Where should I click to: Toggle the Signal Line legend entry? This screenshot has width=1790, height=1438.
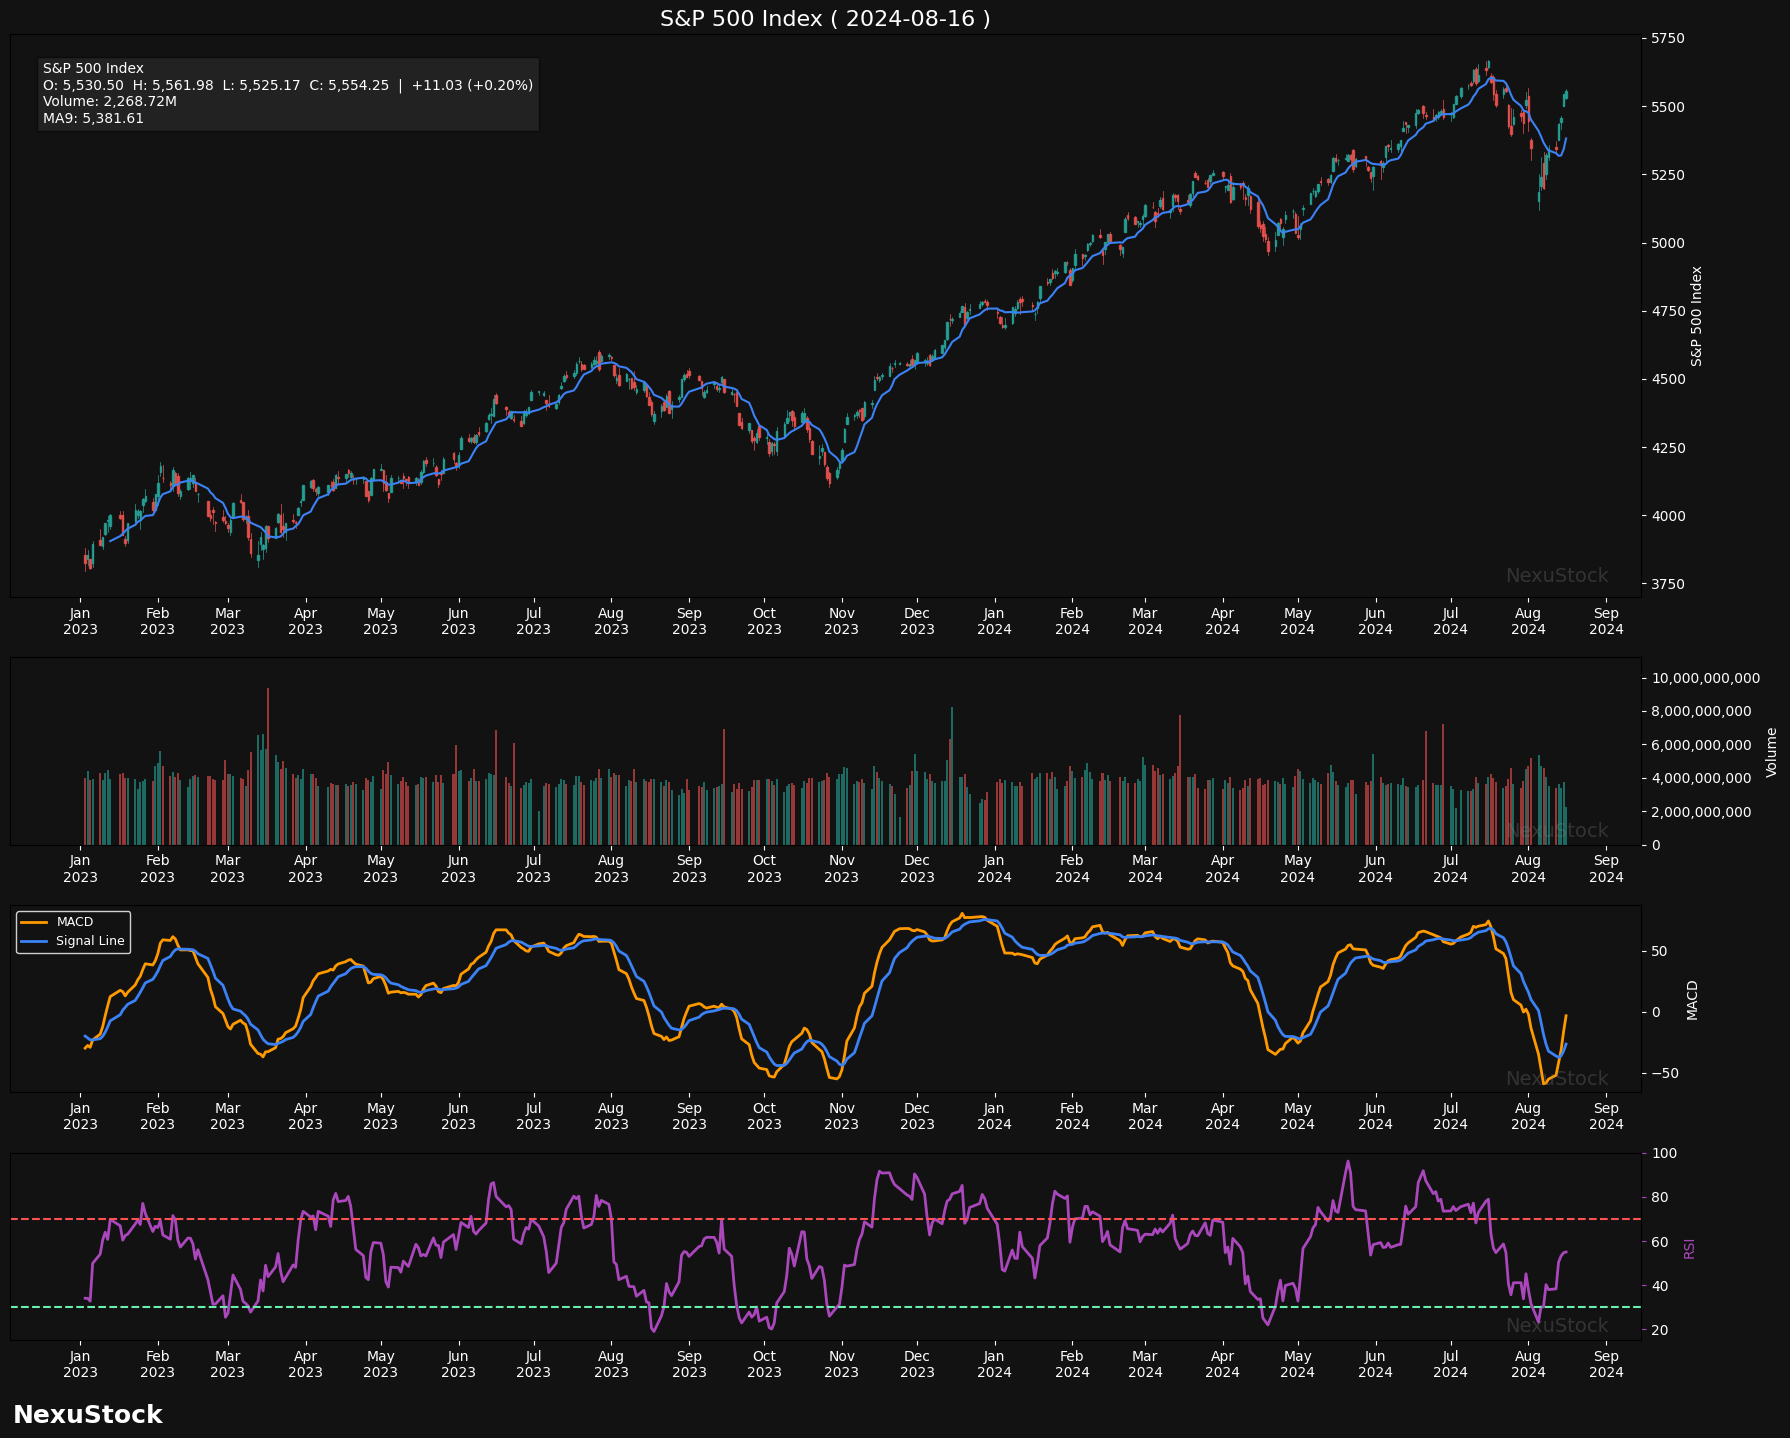pyautogui.click(x=90, y=941)
